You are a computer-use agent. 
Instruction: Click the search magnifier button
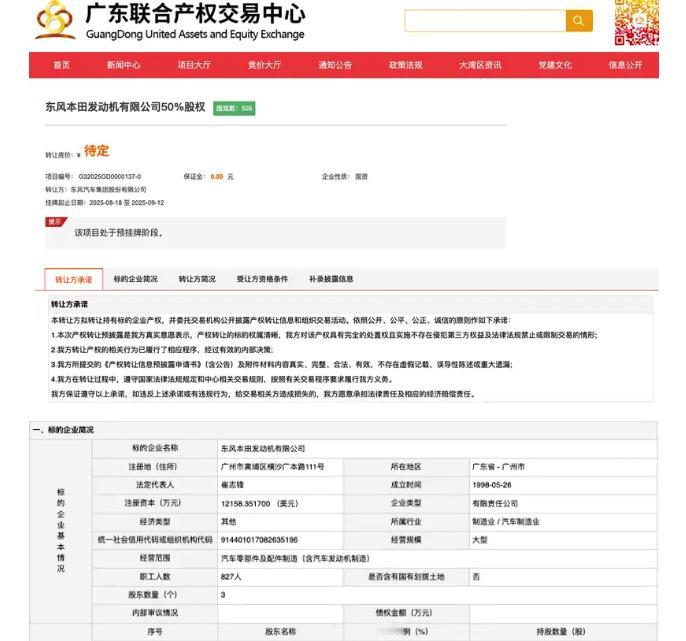tap(578, 21)
